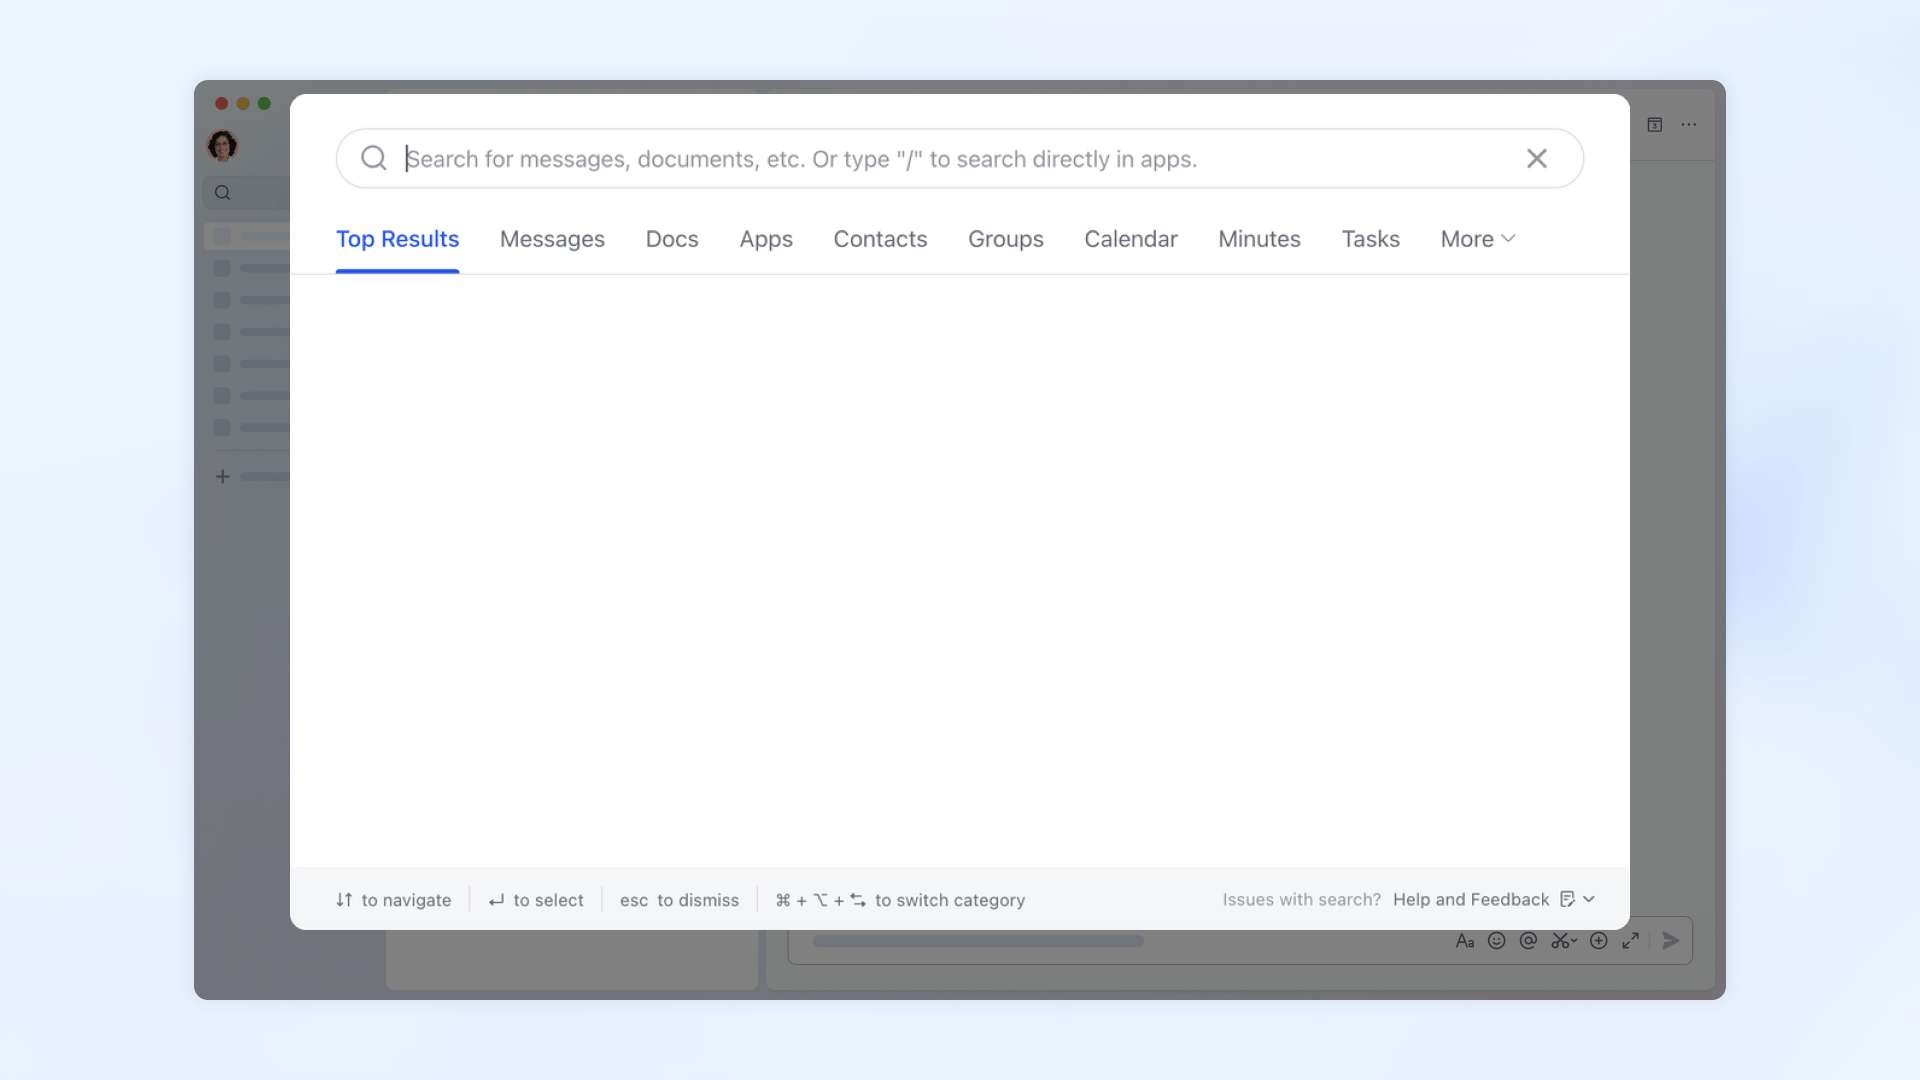Click the ellipsis more options menu
Image resolution: width=1920 pixels, height=1080 pixels.
point(1689,124)
